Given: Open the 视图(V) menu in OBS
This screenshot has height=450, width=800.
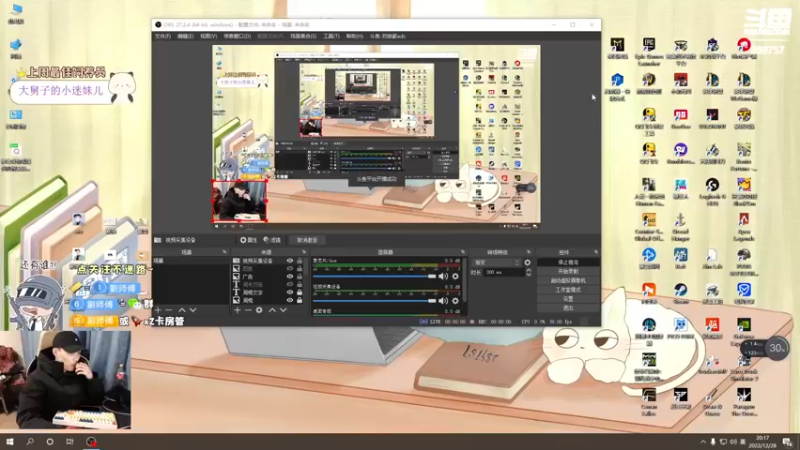Looking at the screenshot, I should (208, 36).
